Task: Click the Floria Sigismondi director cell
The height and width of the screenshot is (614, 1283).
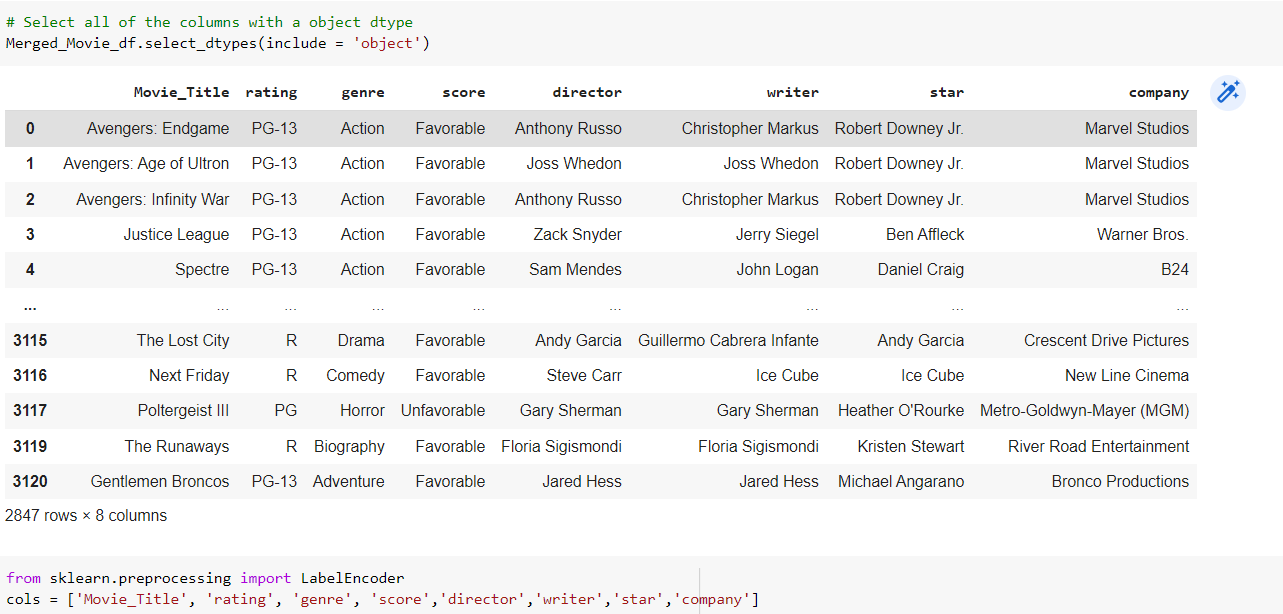Action: point(561,446)
